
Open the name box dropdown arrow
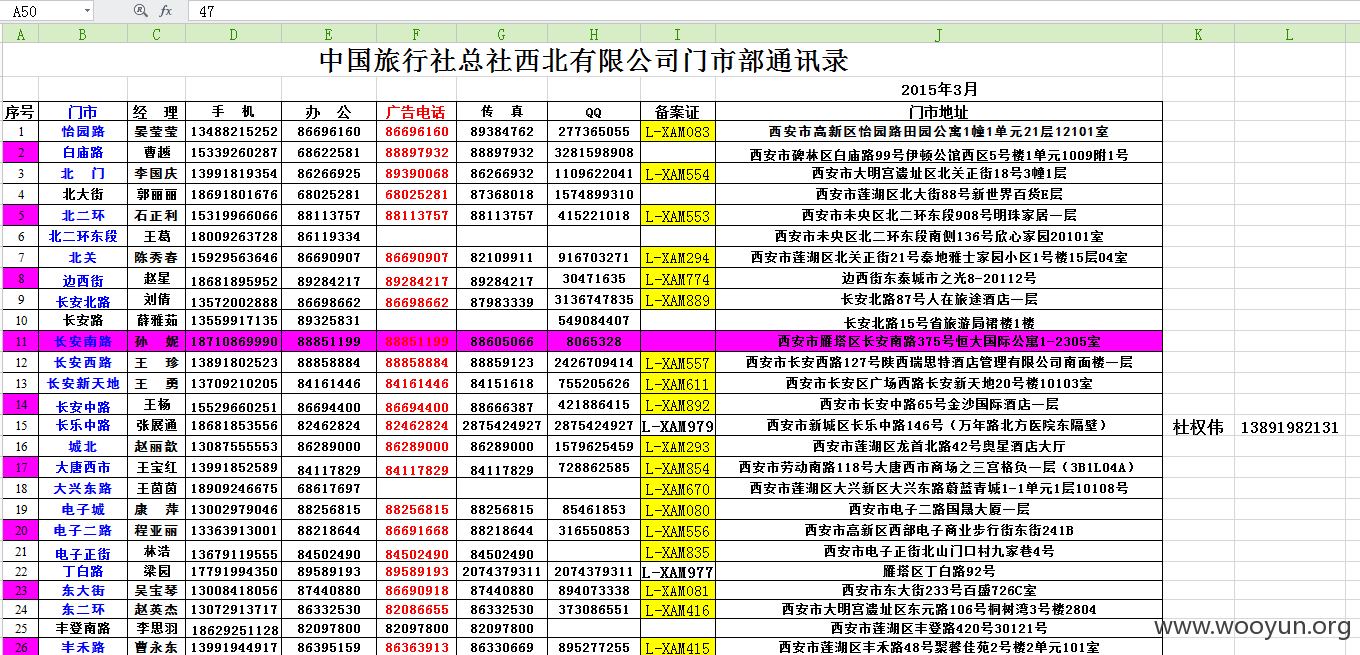(x=87, y=11)
